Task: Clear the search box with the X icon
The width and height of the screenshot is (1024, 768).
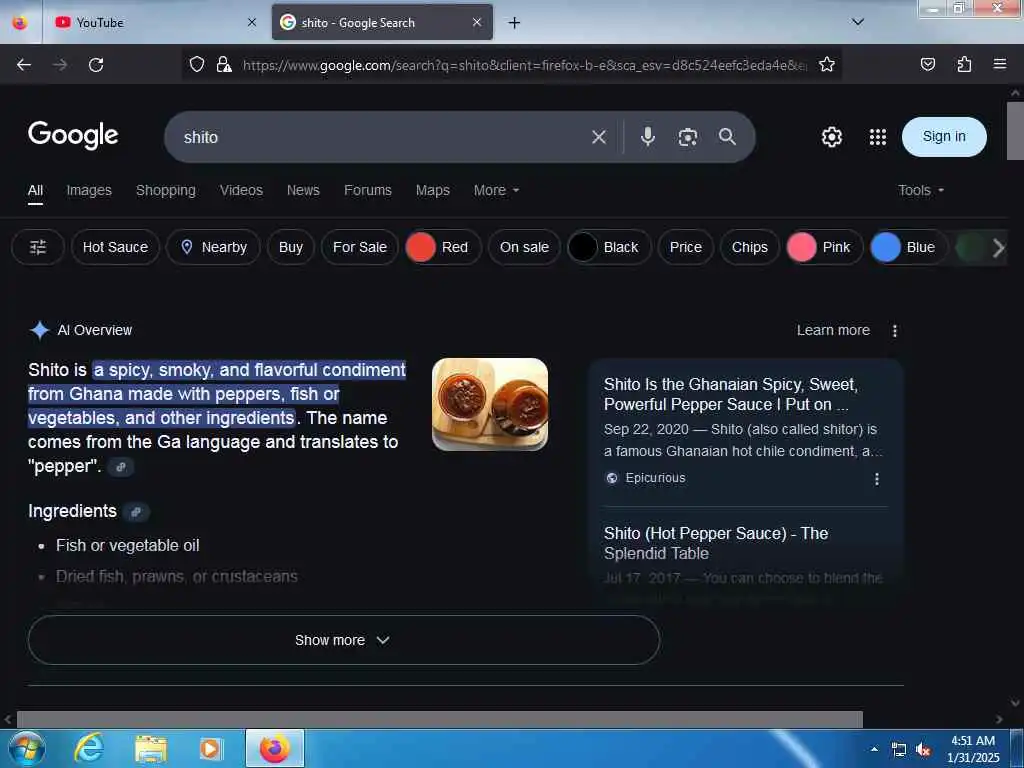Action: click(598, 137)
